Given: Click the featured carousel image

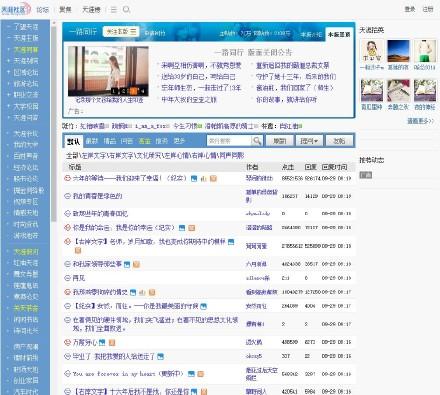Looking at the screenshot, I should point(108,71).
